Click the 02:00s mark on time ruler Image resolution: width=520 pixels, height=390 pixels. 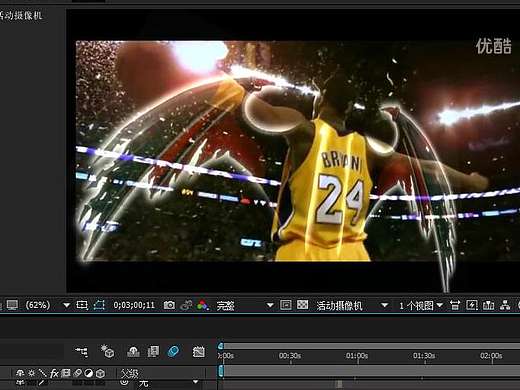point(491,356)
